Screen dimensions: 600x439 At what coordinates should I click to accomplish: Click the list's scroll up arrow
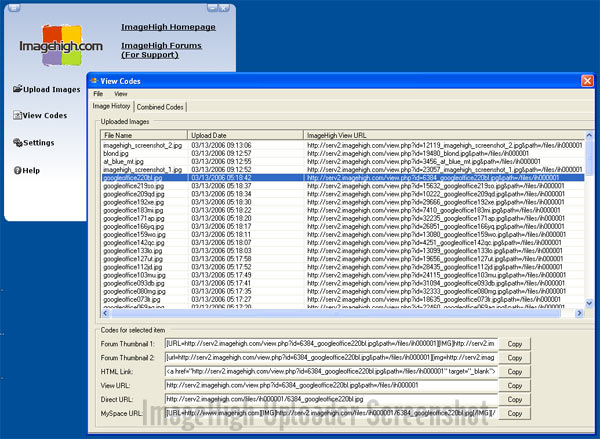pos(589,135)
